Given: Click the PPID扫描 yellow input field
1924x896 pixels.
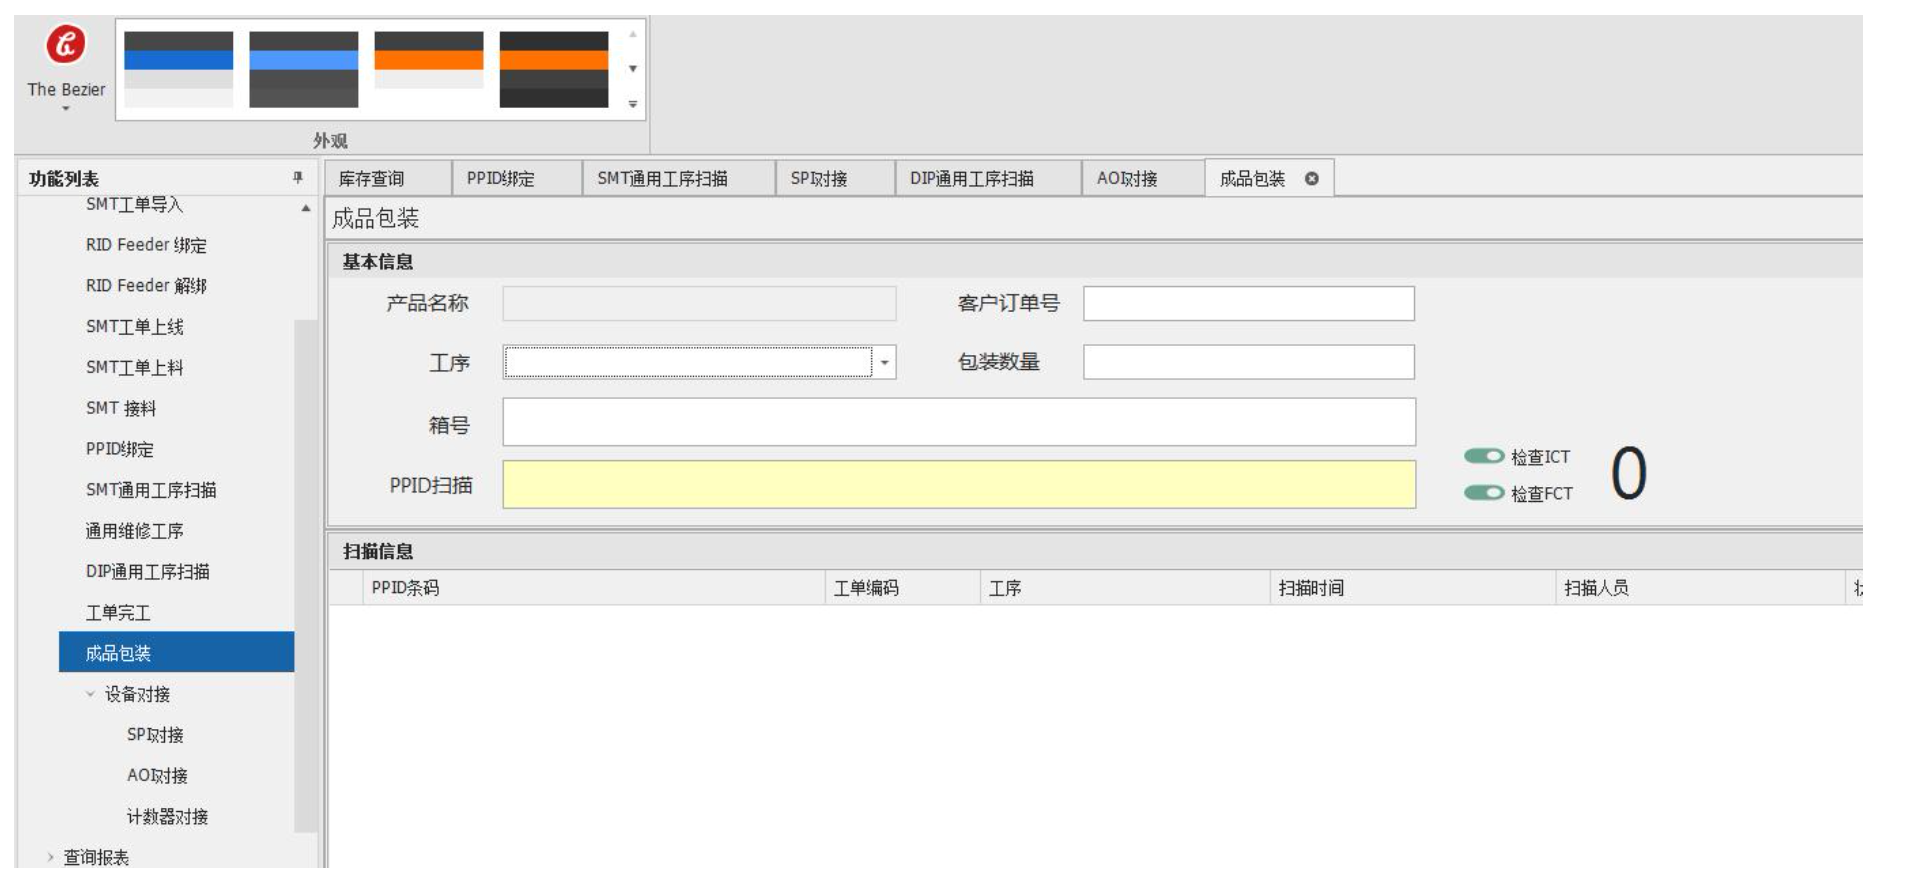Looking at the screenshot, I should [x=958, y=485].
